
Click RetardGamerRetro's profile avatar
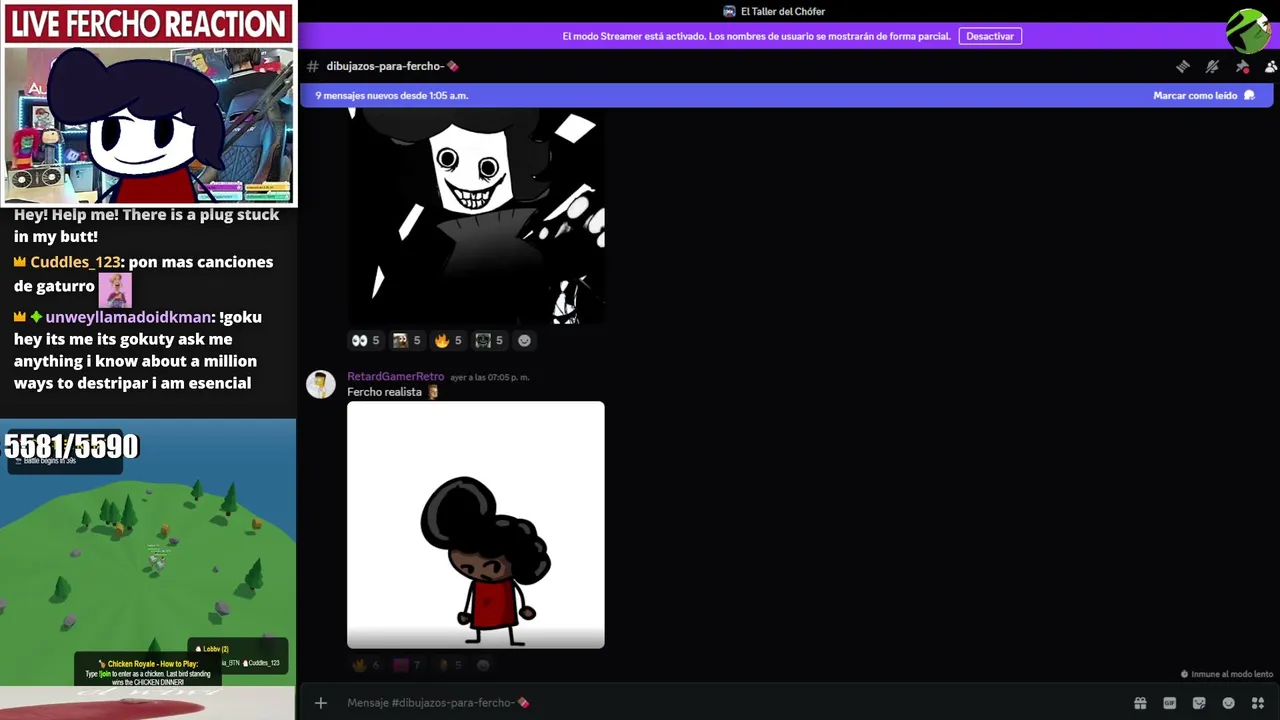click(x=321, y=385)
